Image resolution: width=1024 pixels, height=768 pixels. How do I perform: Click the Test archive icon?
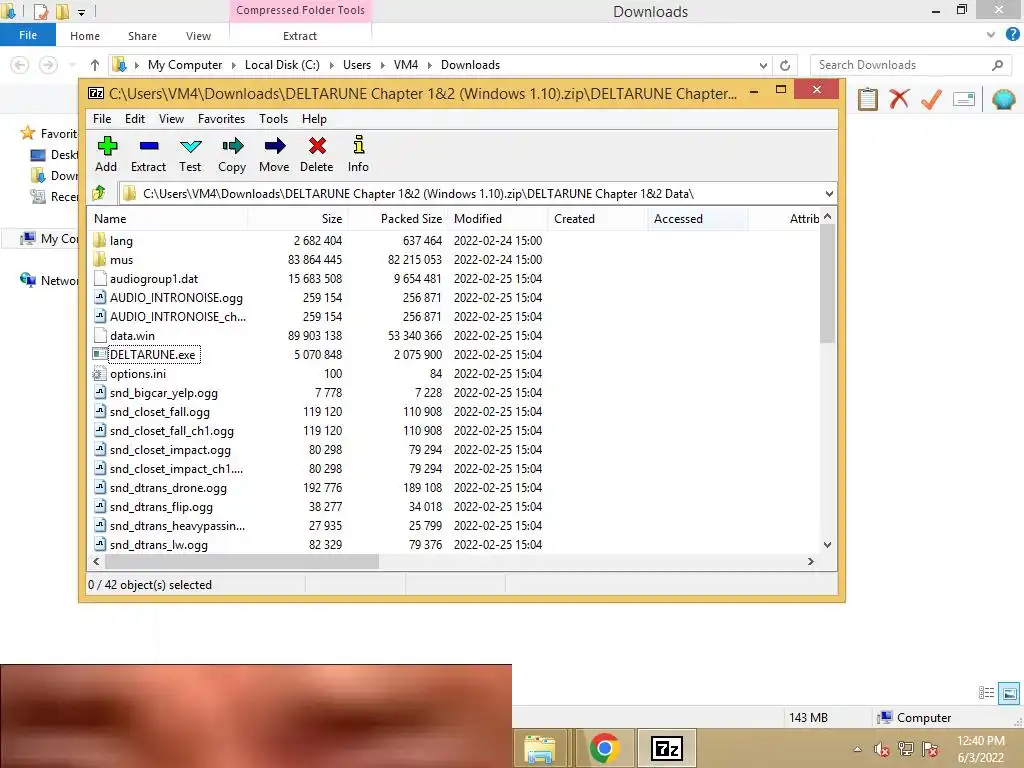click(191, 146)
